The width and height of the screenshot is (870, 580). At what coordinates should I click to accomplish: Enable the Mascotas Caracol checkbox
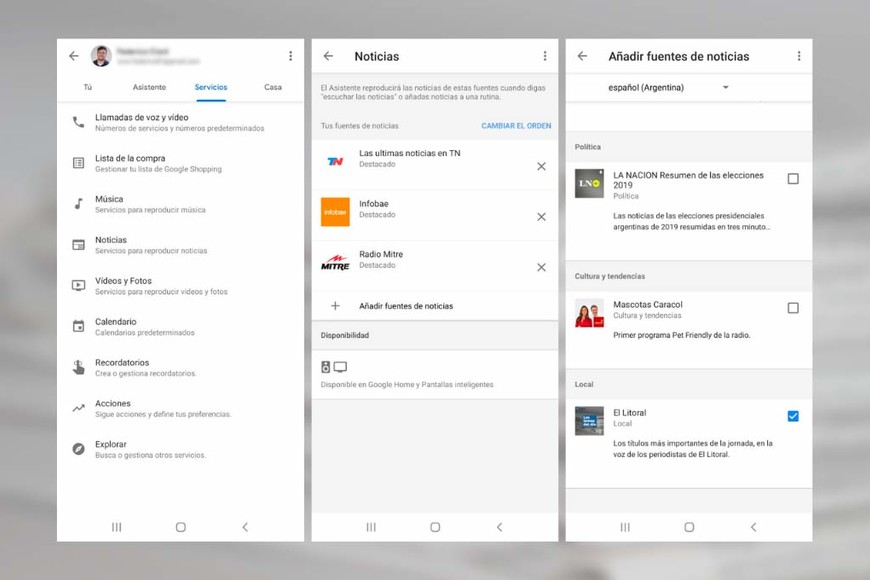click(793, 308)
